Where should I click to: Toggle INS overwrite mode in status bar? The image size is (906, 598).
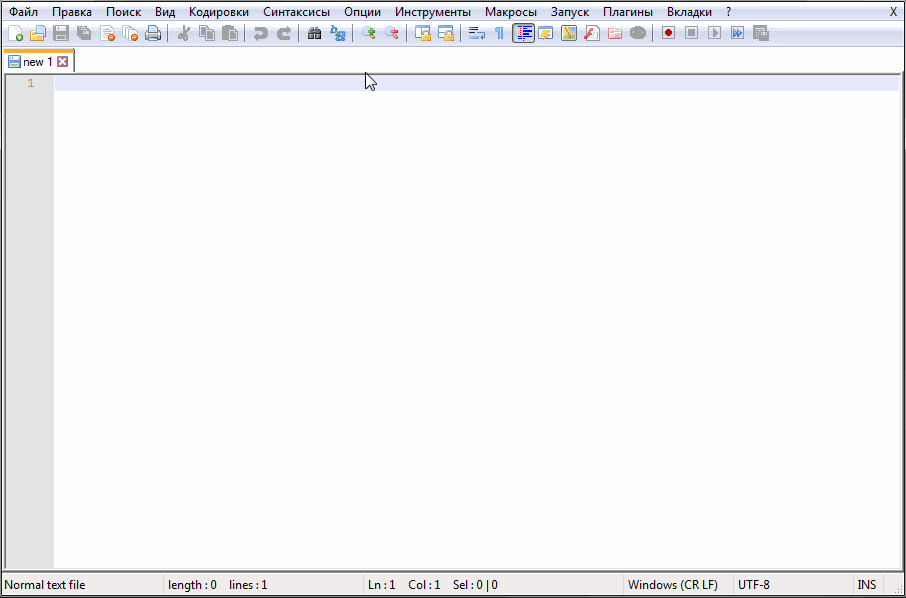866,584
